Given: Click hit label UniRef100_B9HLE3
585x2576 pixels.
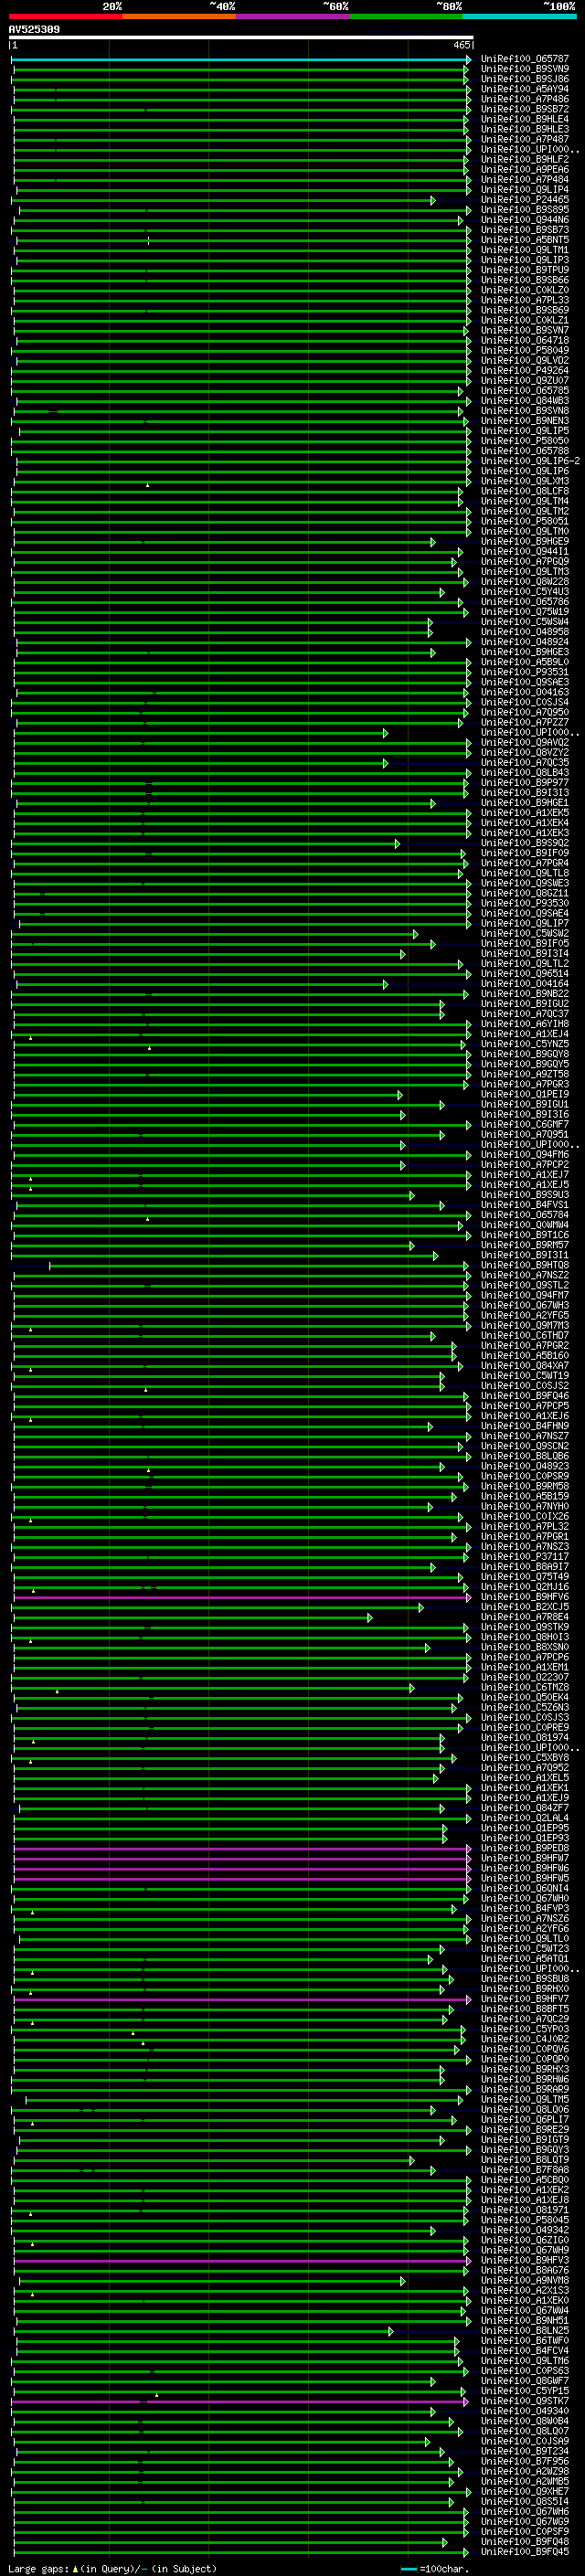Looking at the screenshot, I should click(524, 130).
